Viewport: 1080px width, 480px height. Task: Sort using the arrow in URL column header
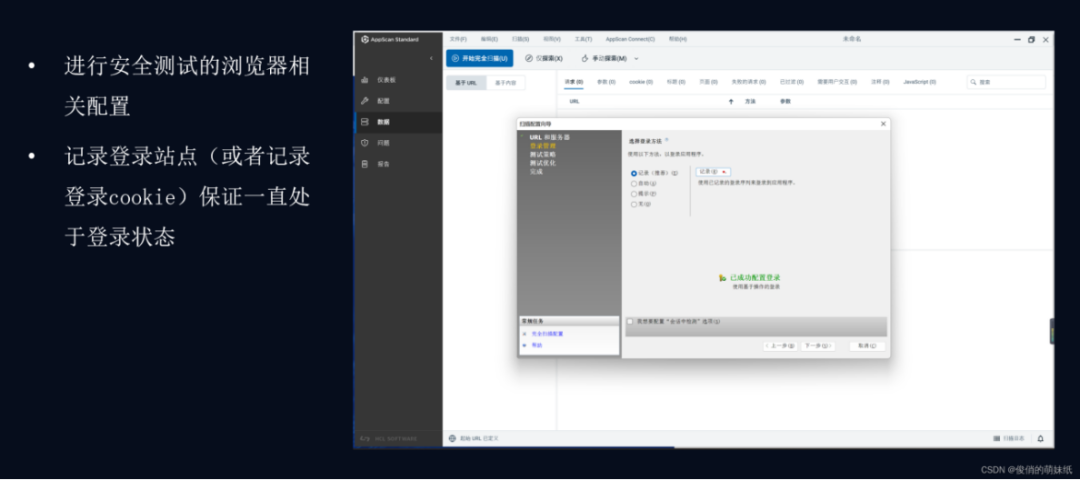pyautogui.click(x=731, y=102)
